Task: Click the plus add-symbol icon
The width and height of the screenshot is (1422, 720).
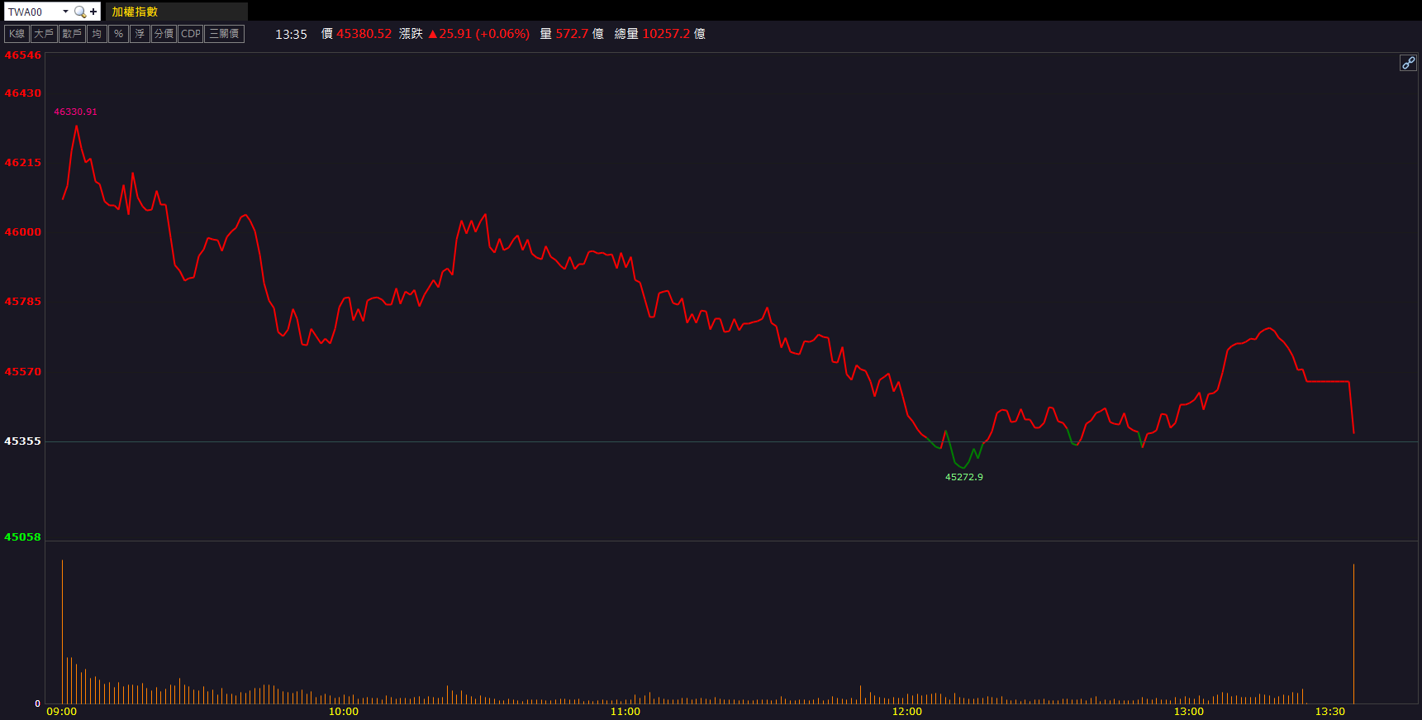Action: (94, 12)
